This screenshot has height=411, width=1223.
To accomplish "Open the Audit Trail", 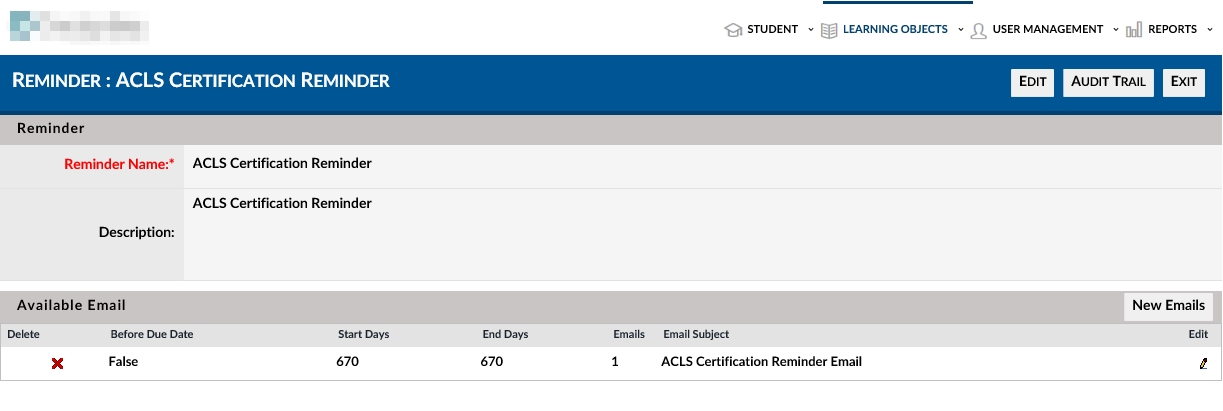I will click(1108, 82).
